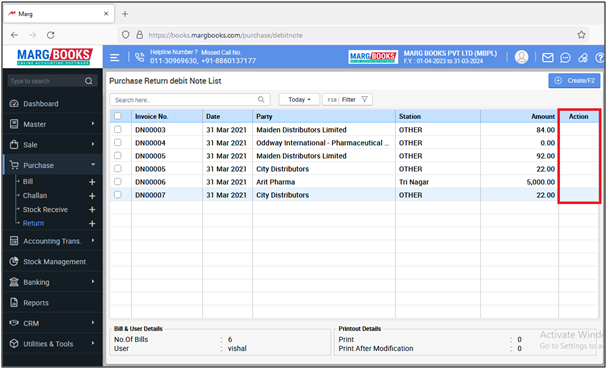This screenshot has width=608, height=369.
Task: Click the Dashboard gauge icon
Action: 14,103
